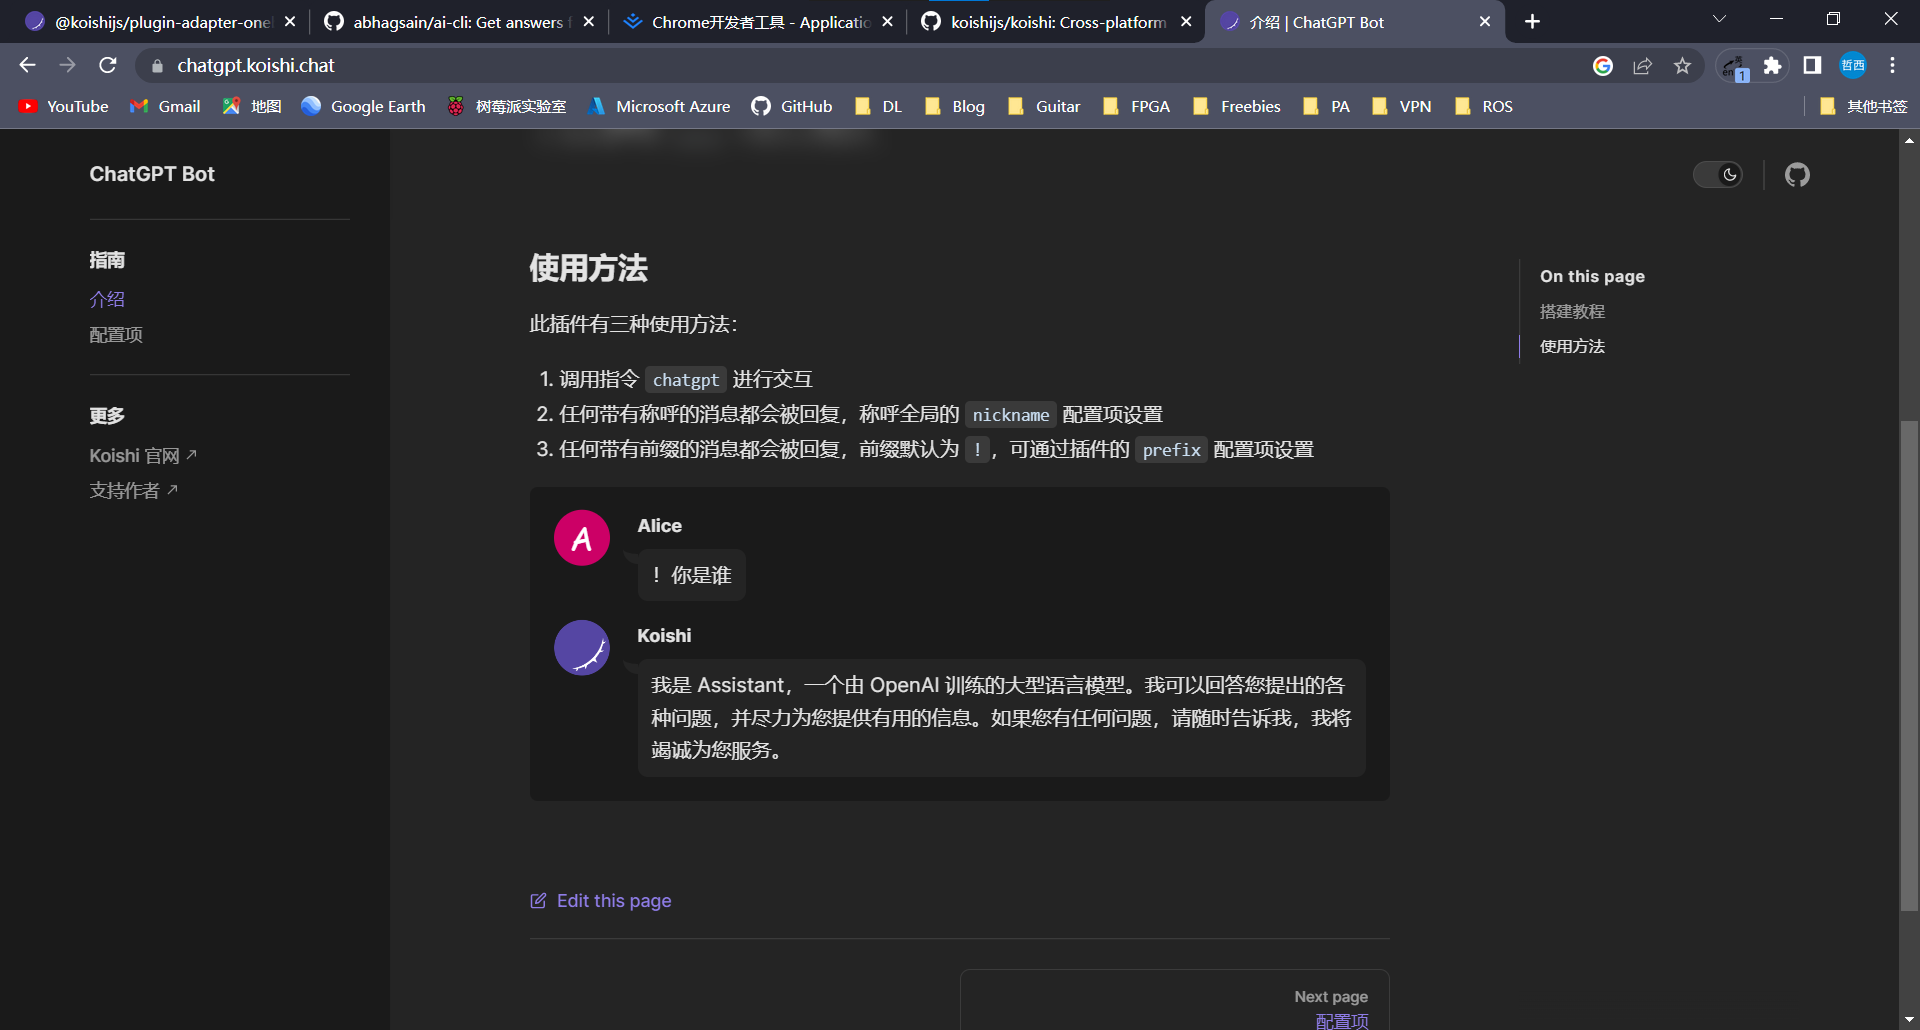1920x1030 pixels.
Task: Jump to 使用方法 in On this page
Action: point(1572,347)
